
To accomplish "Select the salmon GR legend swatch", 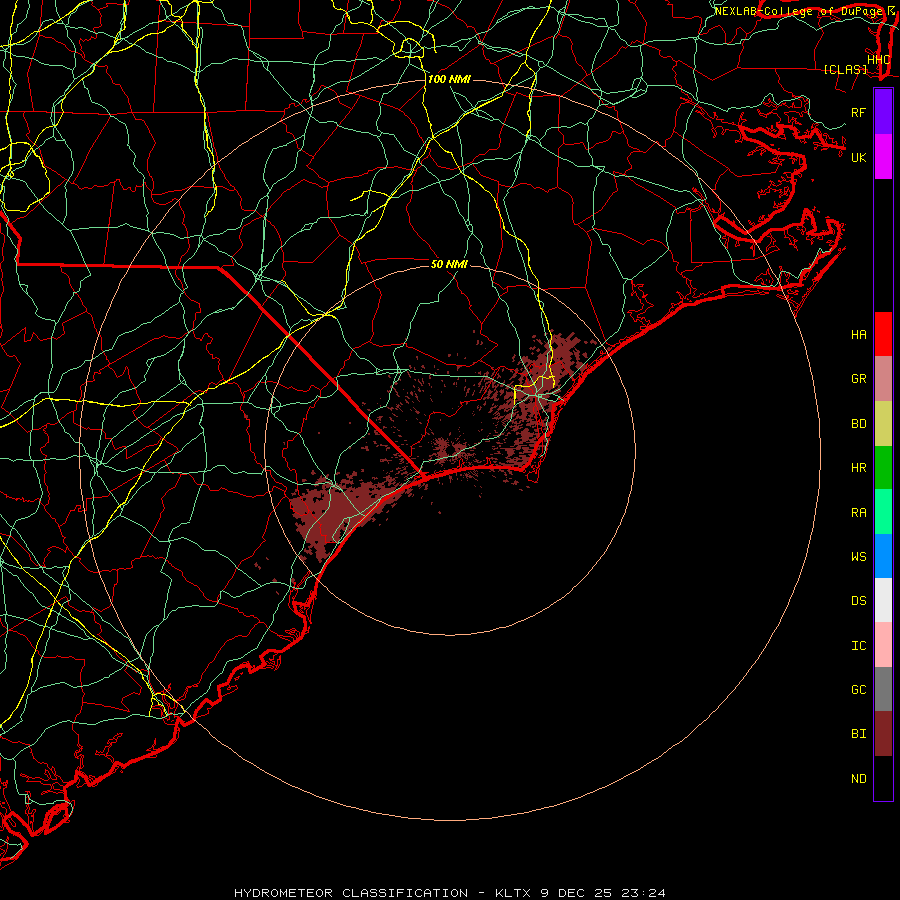I will point(883,379).
